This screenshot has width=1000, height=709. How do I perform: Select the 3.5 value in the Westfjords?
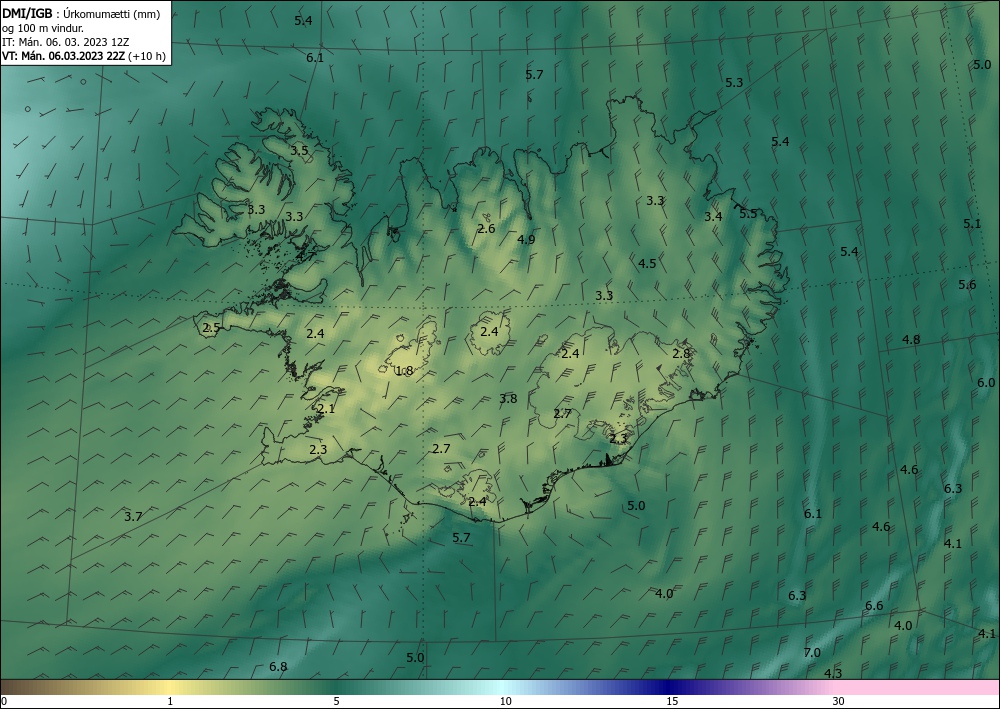point(299,151)
